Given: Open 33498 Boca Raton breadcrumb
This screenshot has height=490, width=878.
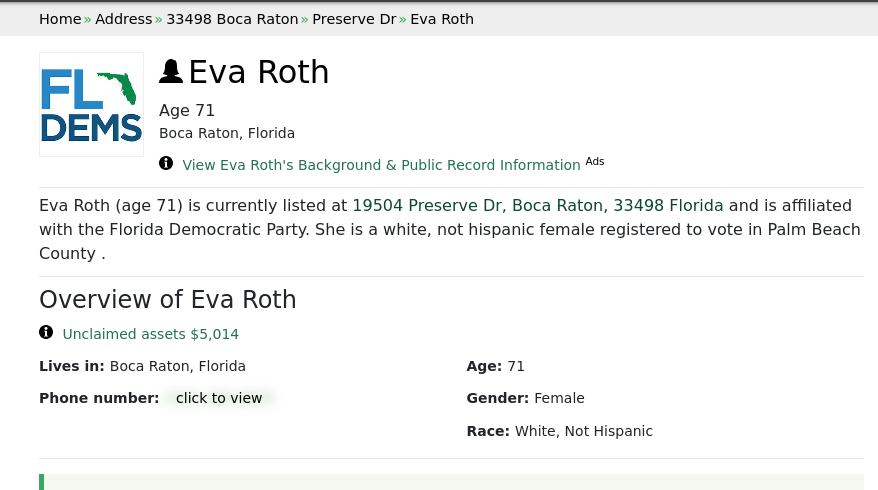Looking at the screenshot, I should pyautogui.click(x=232, y=19).
